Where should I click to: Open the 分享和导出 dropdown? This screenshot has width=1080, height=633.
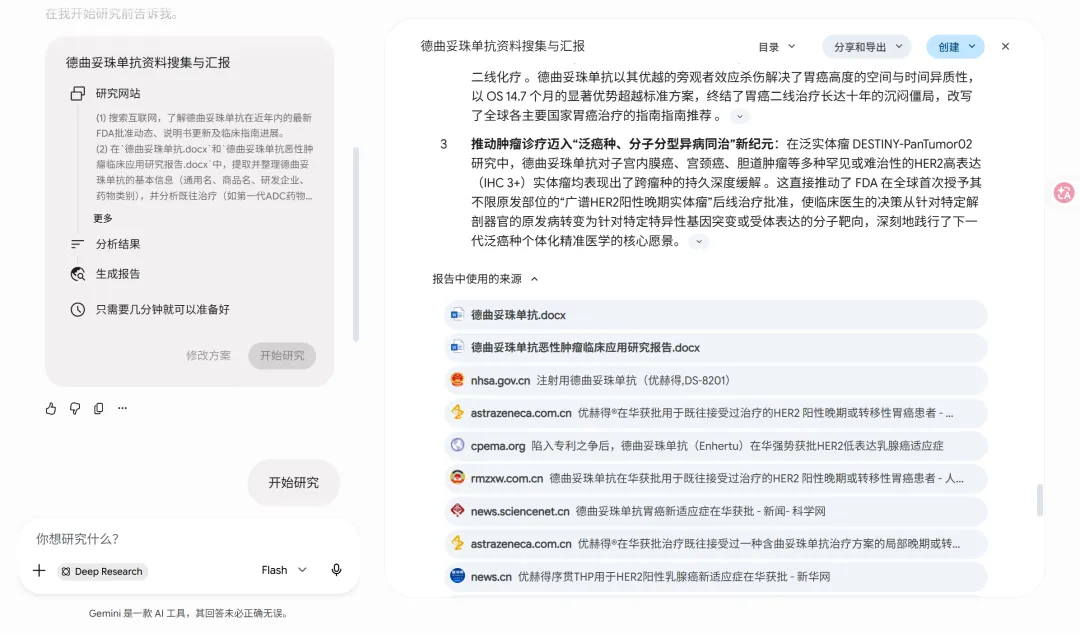pos(867,47)
